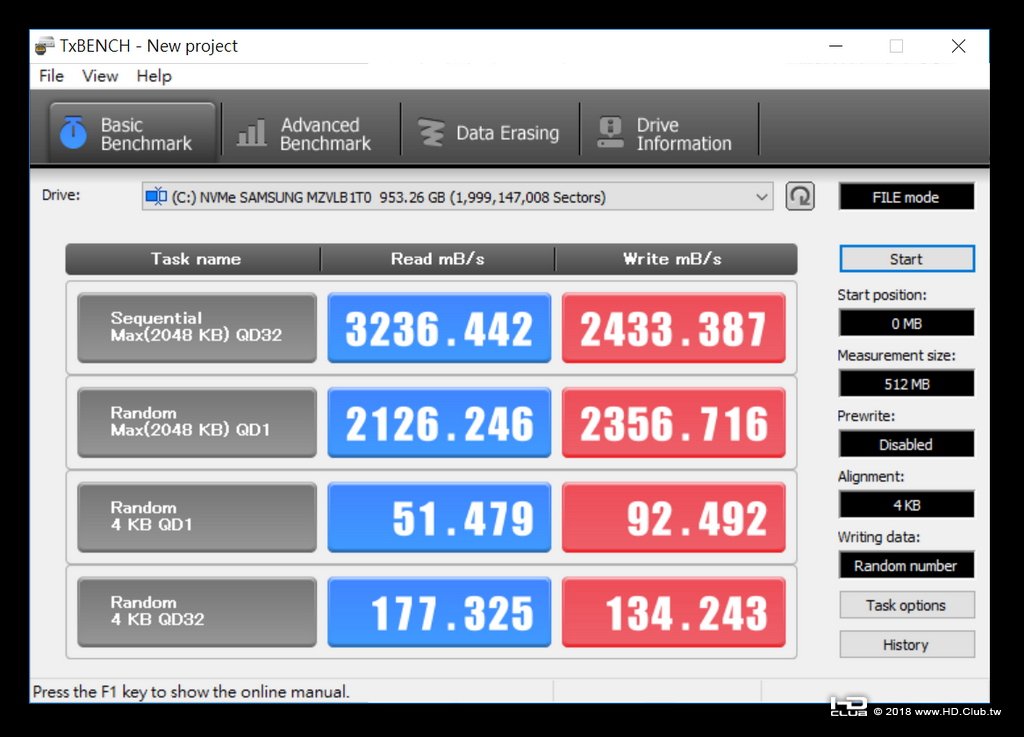This screenshot has width=1024, height=737.
Task: Expand the Drive dropdown arrow
Action: (x=761, y=197)
